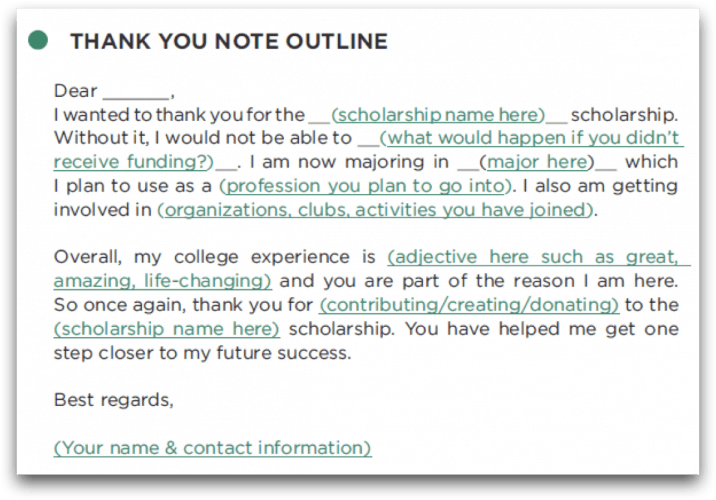716x500 pixels.
Task: Click 'adjective here such as great' placeholder
Action: coord(538,257)
